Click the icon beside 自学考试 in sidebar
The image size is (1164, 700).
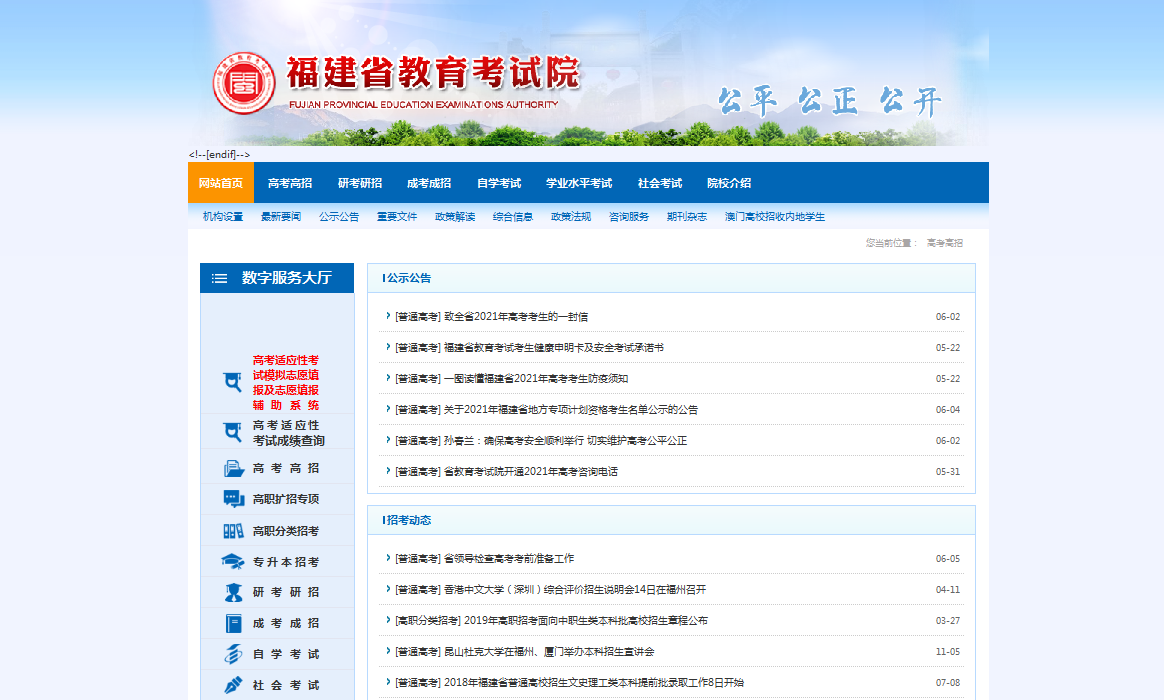pyautogui.click(x=234, y=654)
